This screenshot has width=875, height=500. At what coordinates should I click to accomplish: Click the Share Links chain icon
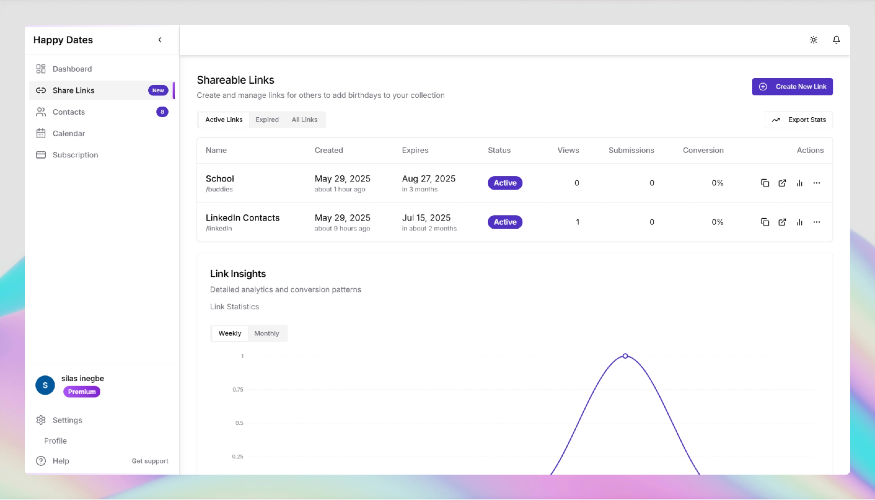(x=41, y=90)
